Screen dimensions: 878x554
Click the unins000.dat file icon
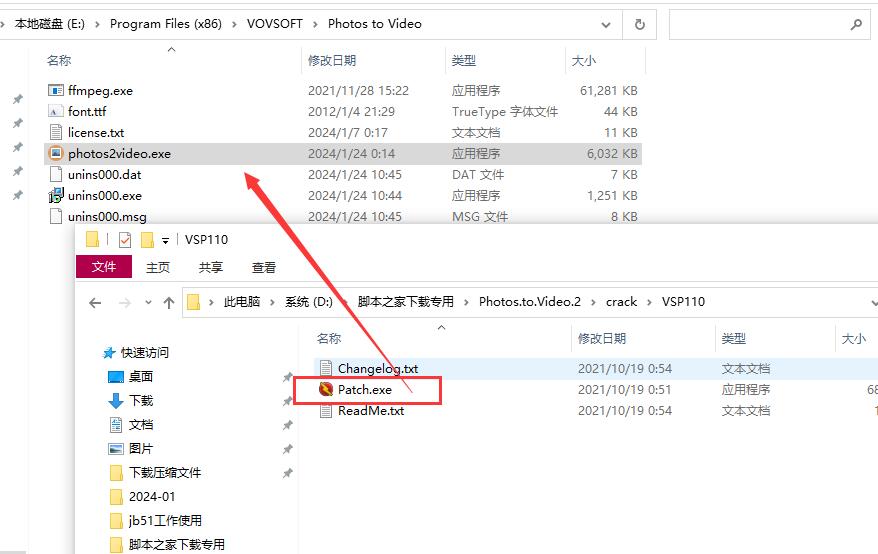pos(55,174)
